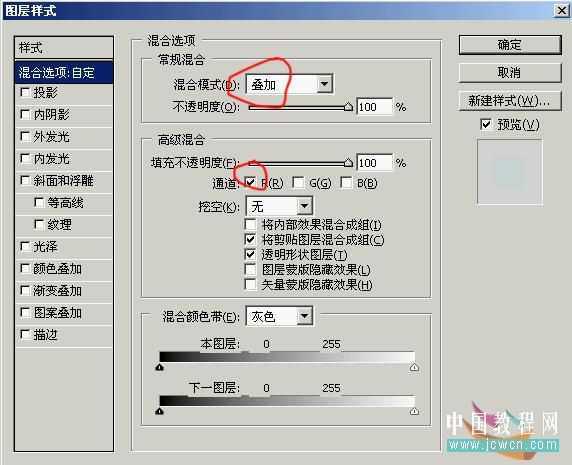
Task: Enable 外发光 outer glow checkbox
Action: tap(25, 136)
